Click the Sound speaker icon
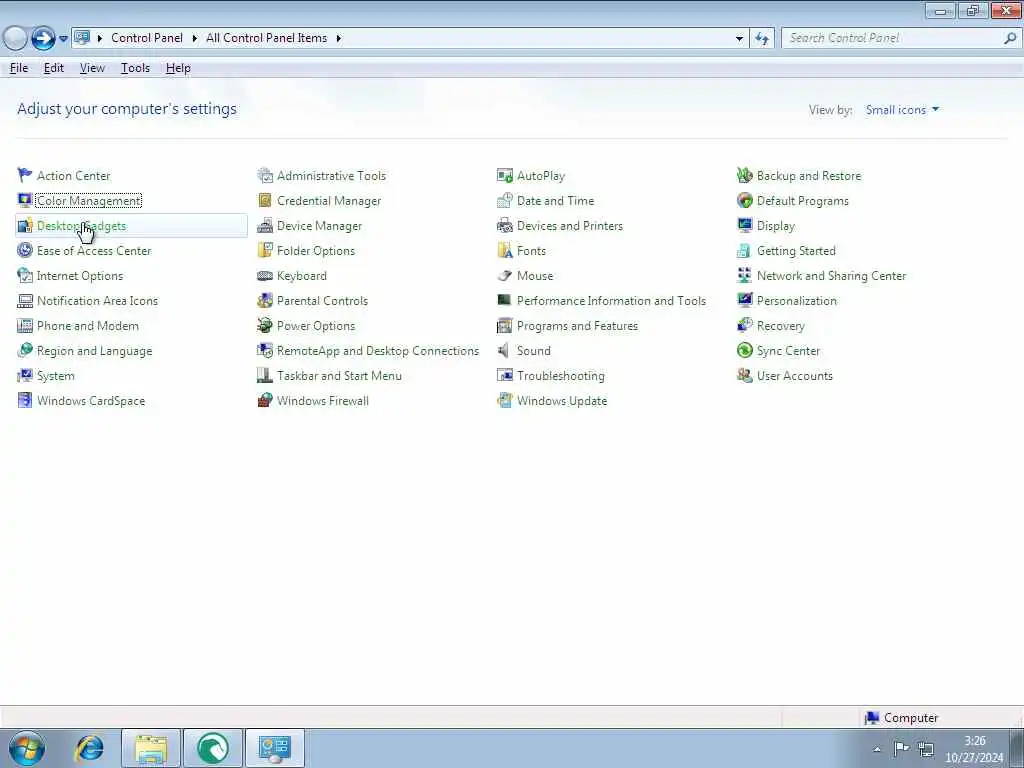Viewport: 1024px width, 768px height. point(504,350)
